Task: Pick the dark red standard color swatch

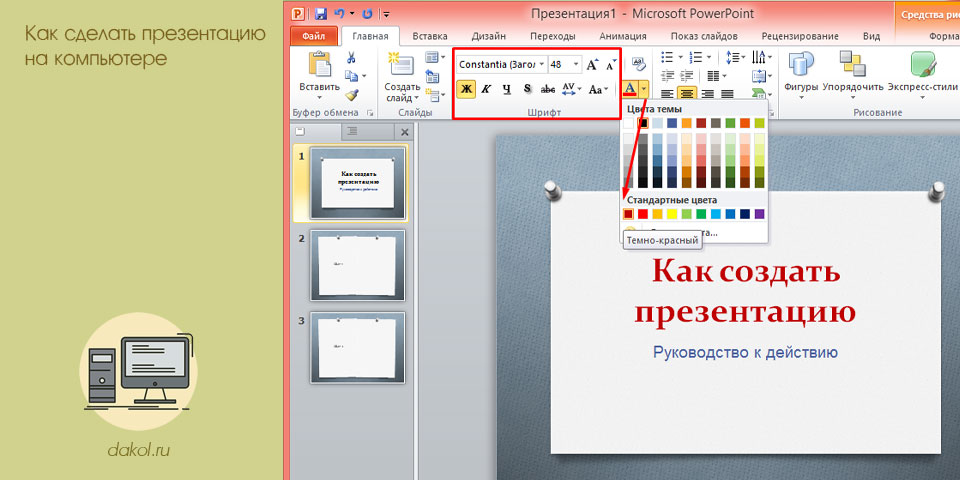Action: tap(628, 214)
